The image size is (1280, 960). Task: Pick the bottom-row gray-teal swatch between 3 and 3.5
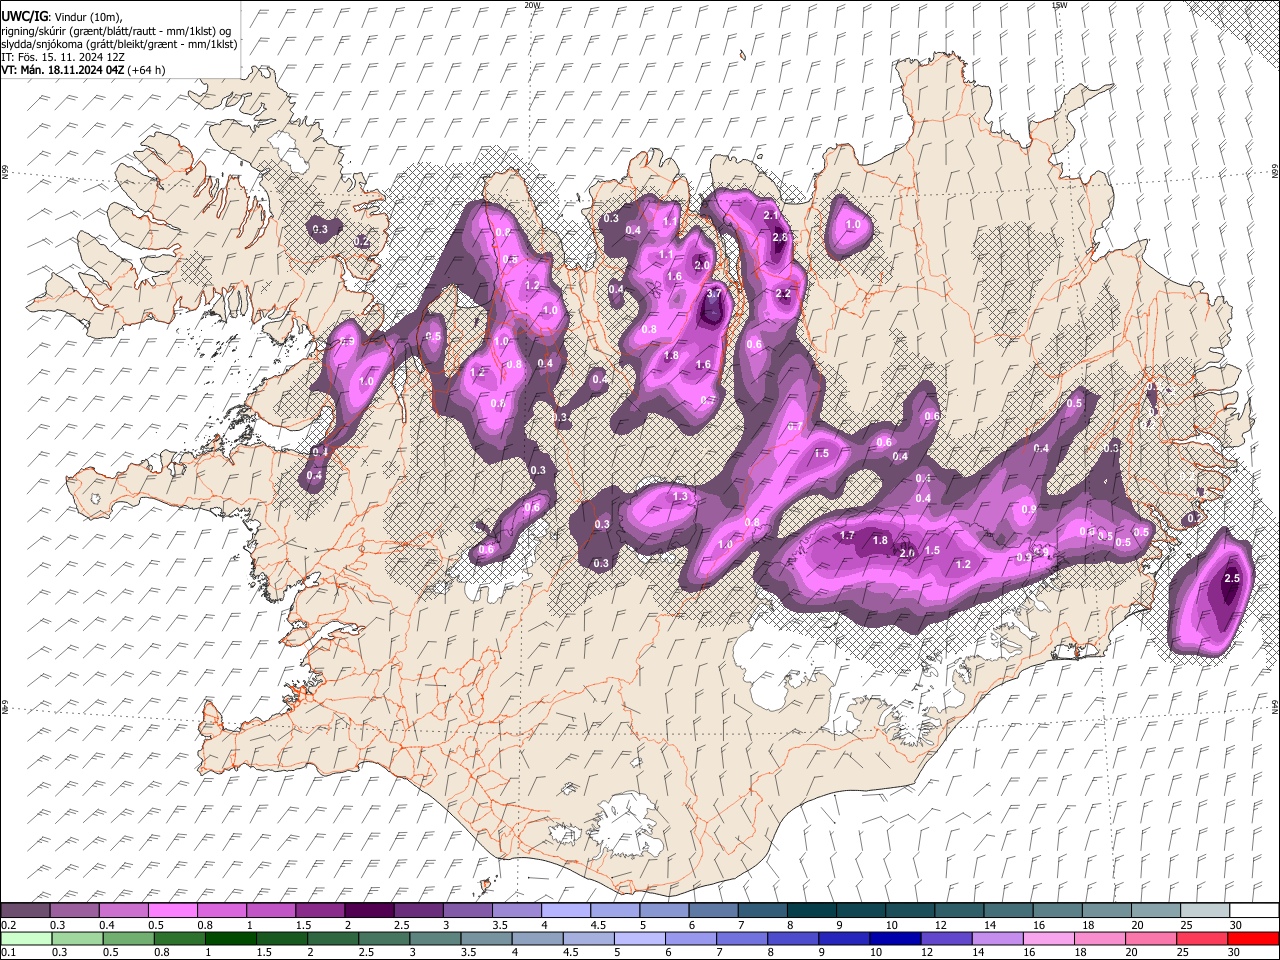click(437, 939)
